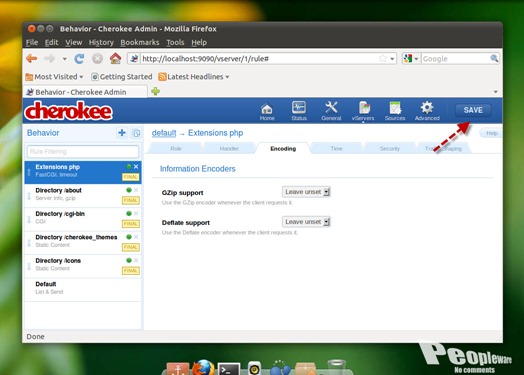The image size is (524, 375).
Task: Open the Sources section icon
Action: coord(395,111)
